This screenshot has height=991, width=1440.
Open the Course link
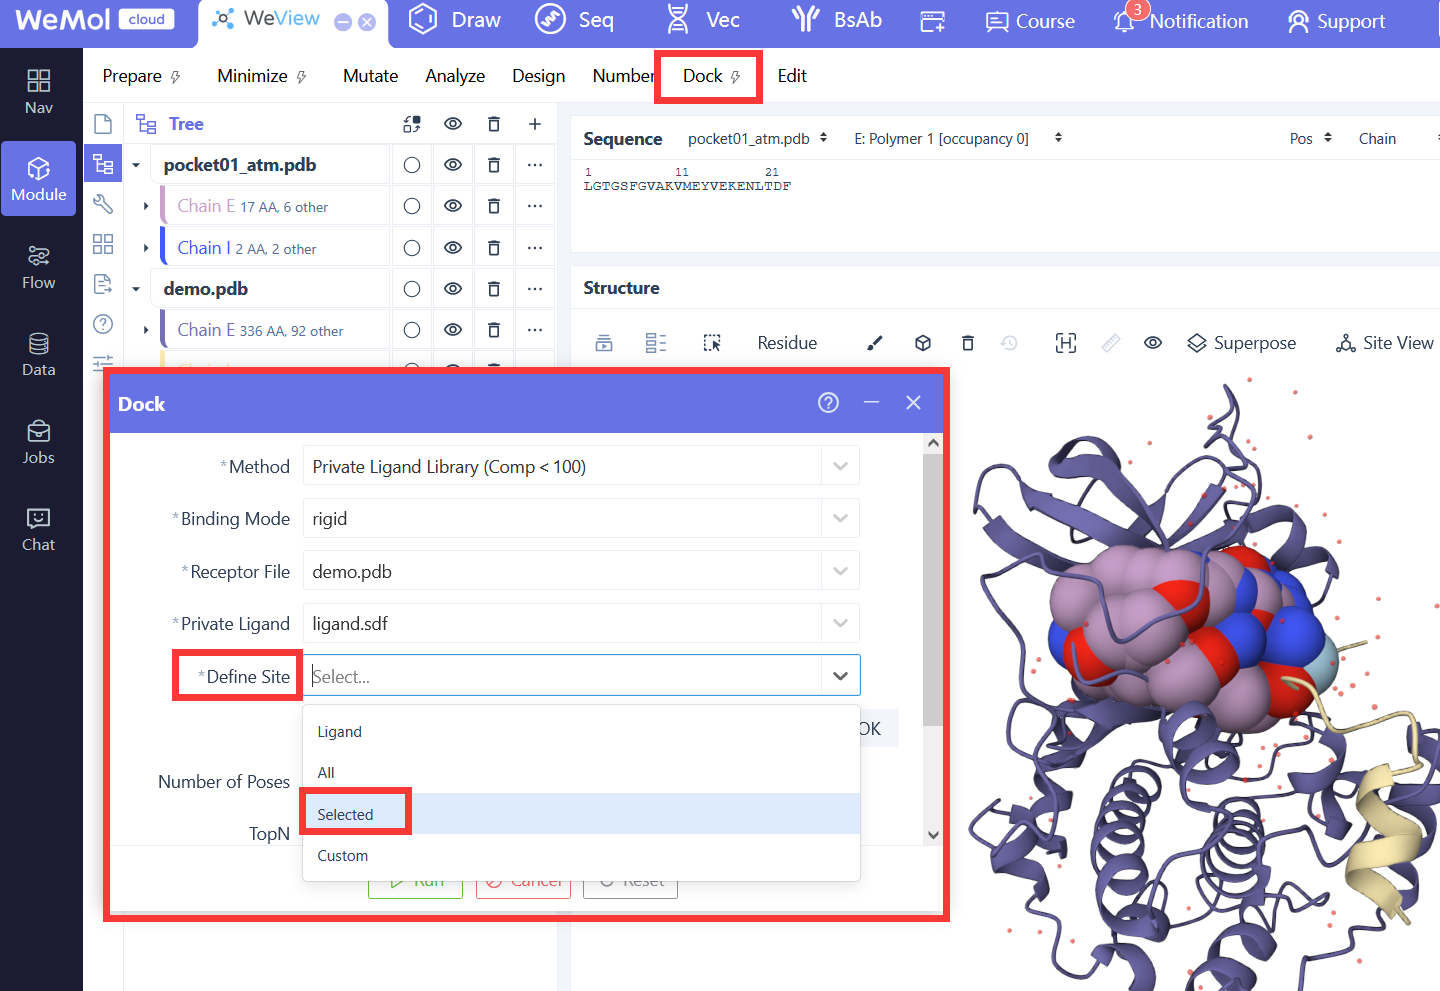click(x=1030, y=21)
